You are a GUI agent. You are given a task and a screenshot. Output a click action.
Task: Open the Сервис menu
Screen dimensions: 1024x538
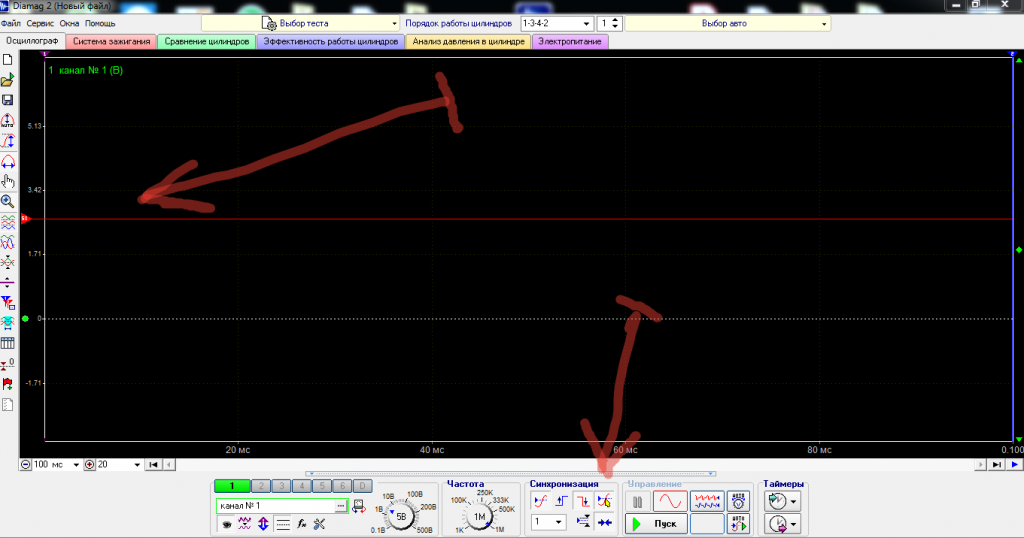(40, 24)
